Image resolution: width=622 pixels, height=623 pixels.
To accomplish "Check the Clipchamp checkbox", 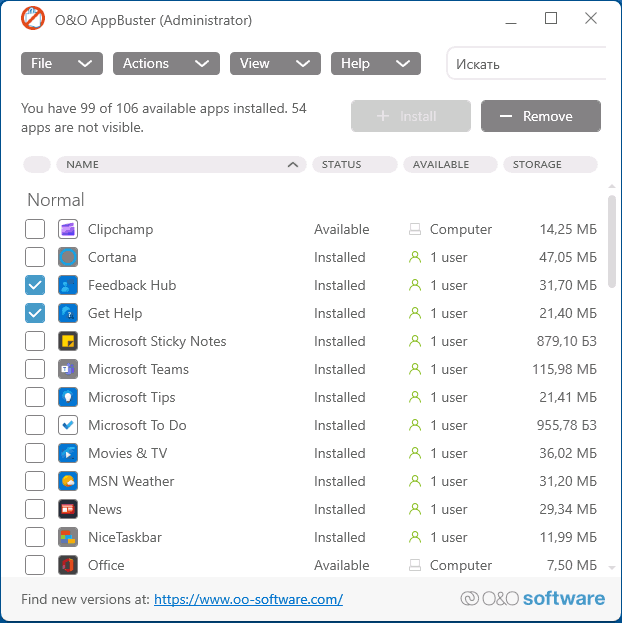I will click(35, 229).
